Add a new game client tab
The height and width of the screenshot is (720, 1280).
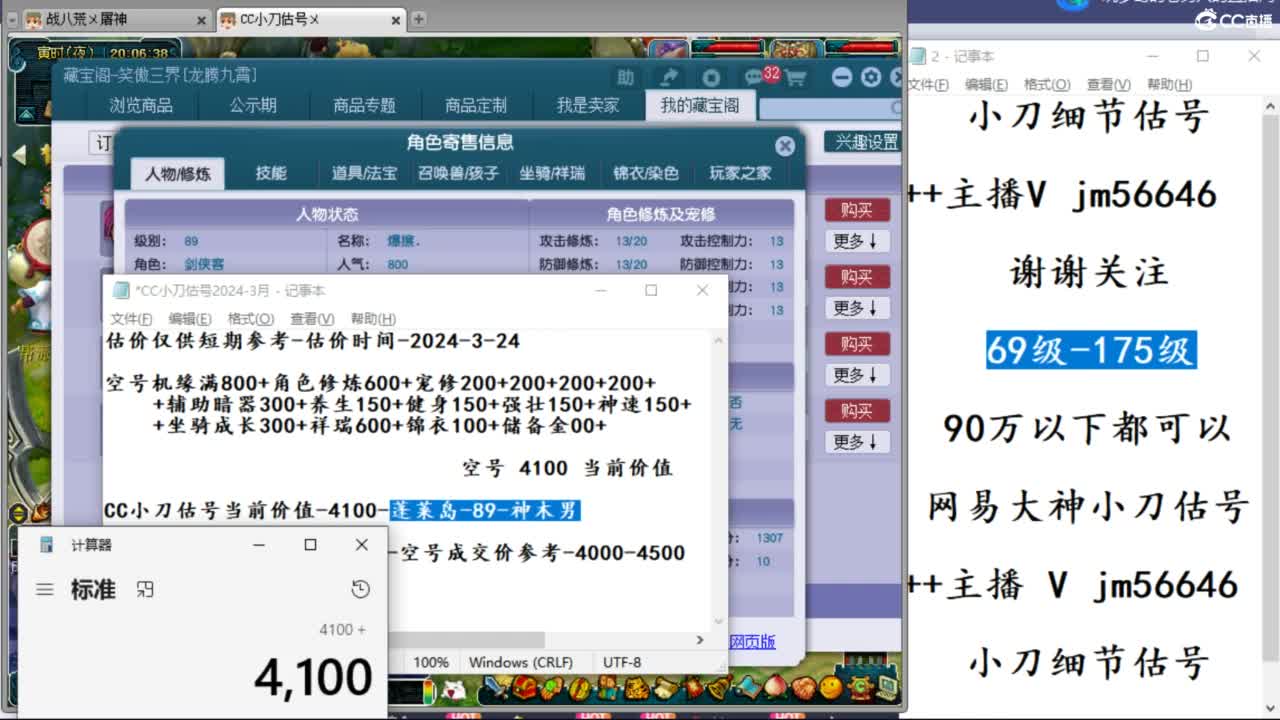tap(419, 18)
